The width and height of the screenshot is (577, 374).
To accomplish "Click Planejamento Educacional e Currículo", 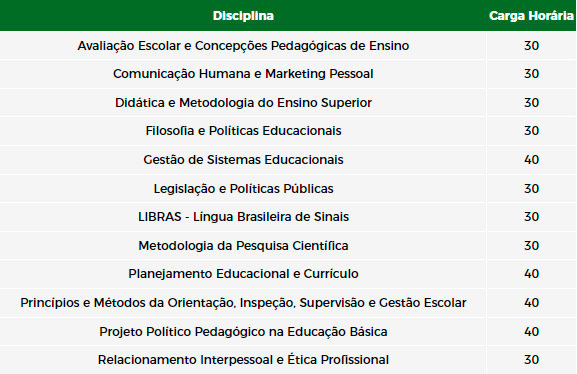I will click(x=243, y=274).
